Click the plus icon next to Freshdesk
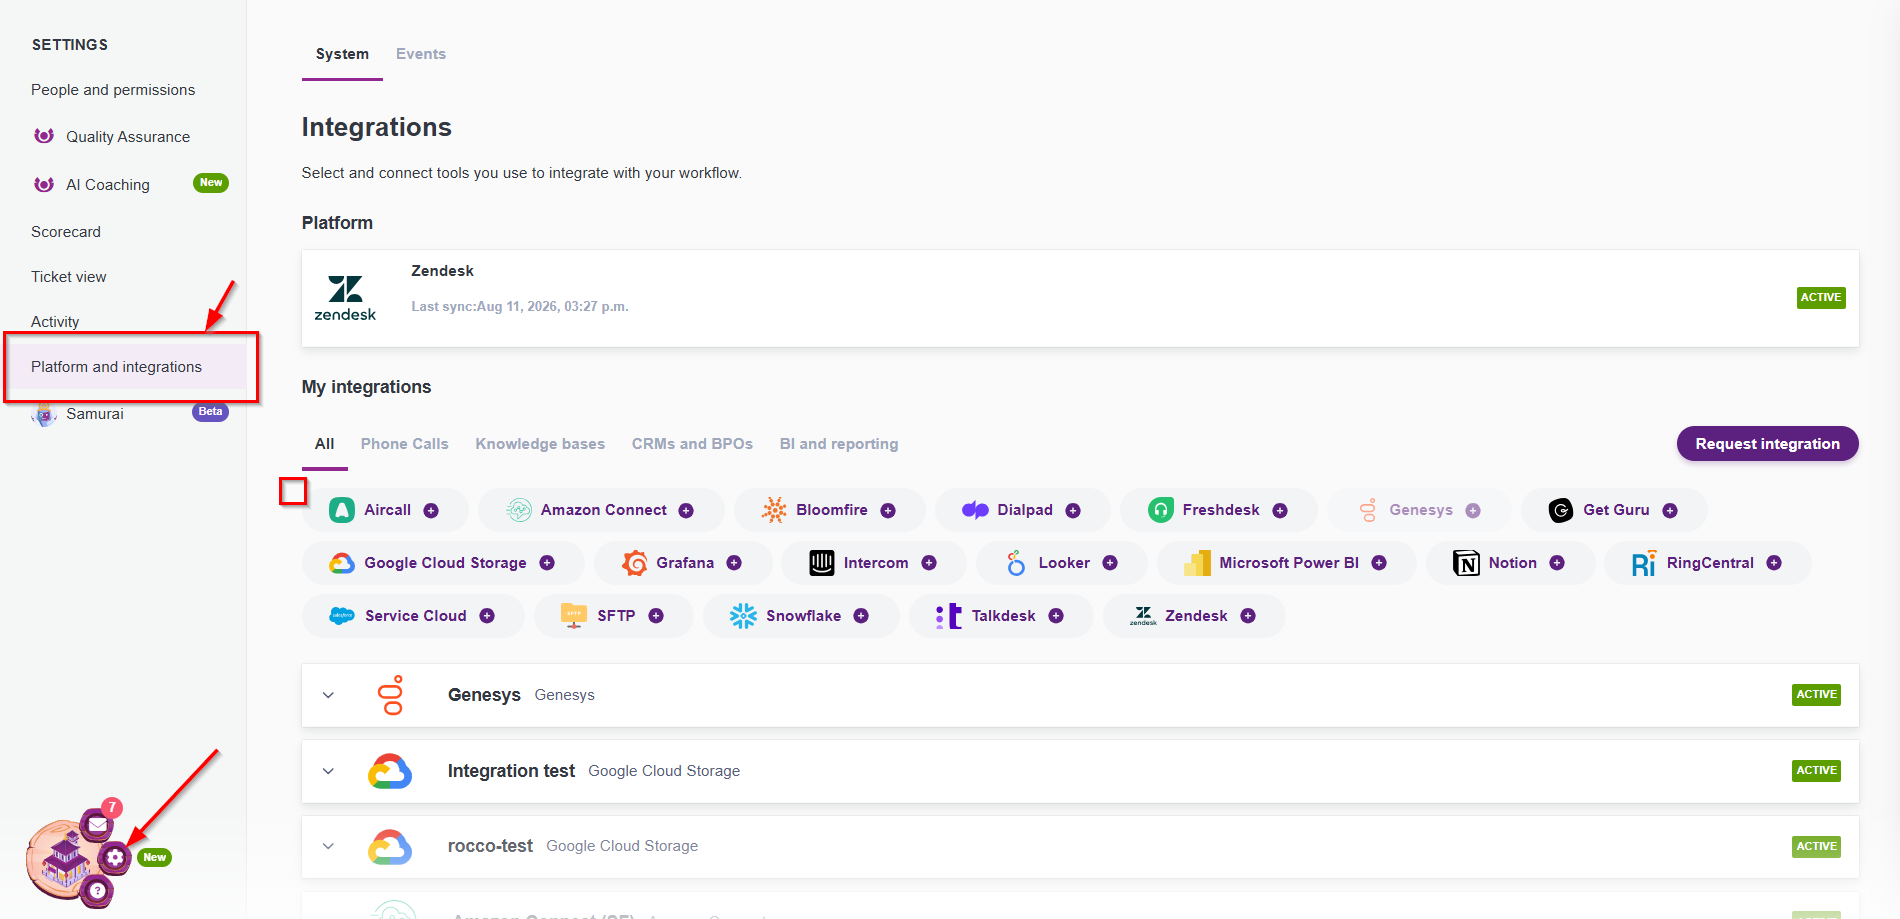Screen dimensions: 1900x919 coord(1280,510)
